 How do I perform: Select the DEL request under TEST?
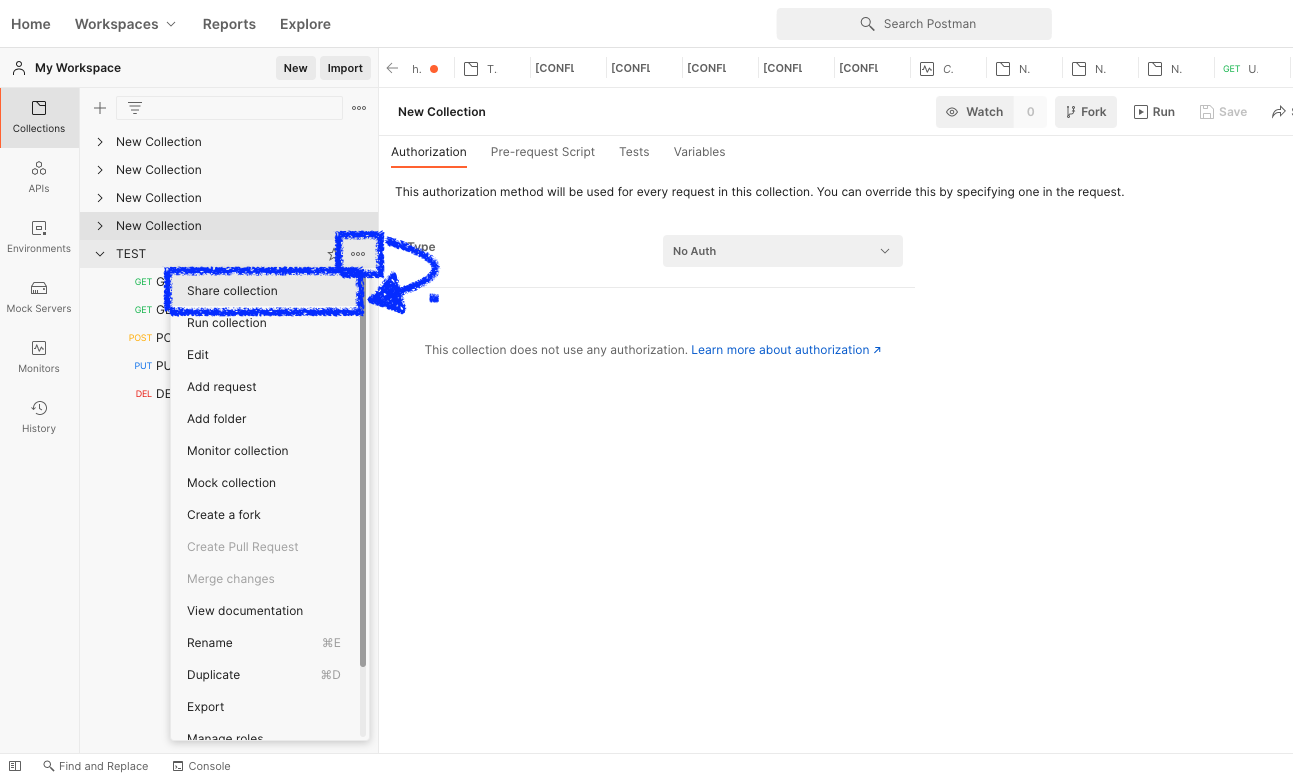point(153,394)
